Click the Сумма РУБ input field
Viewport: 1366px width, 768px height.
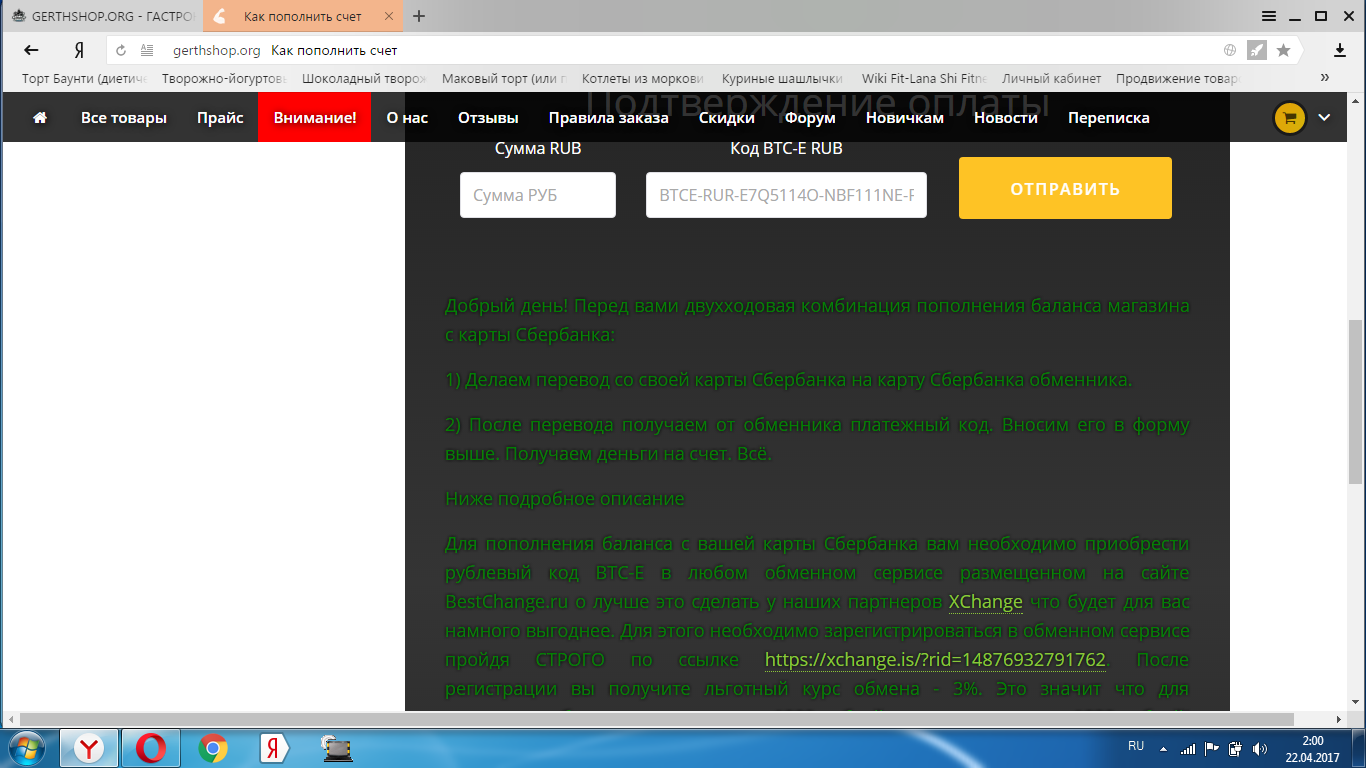click(x=537, y=195)
